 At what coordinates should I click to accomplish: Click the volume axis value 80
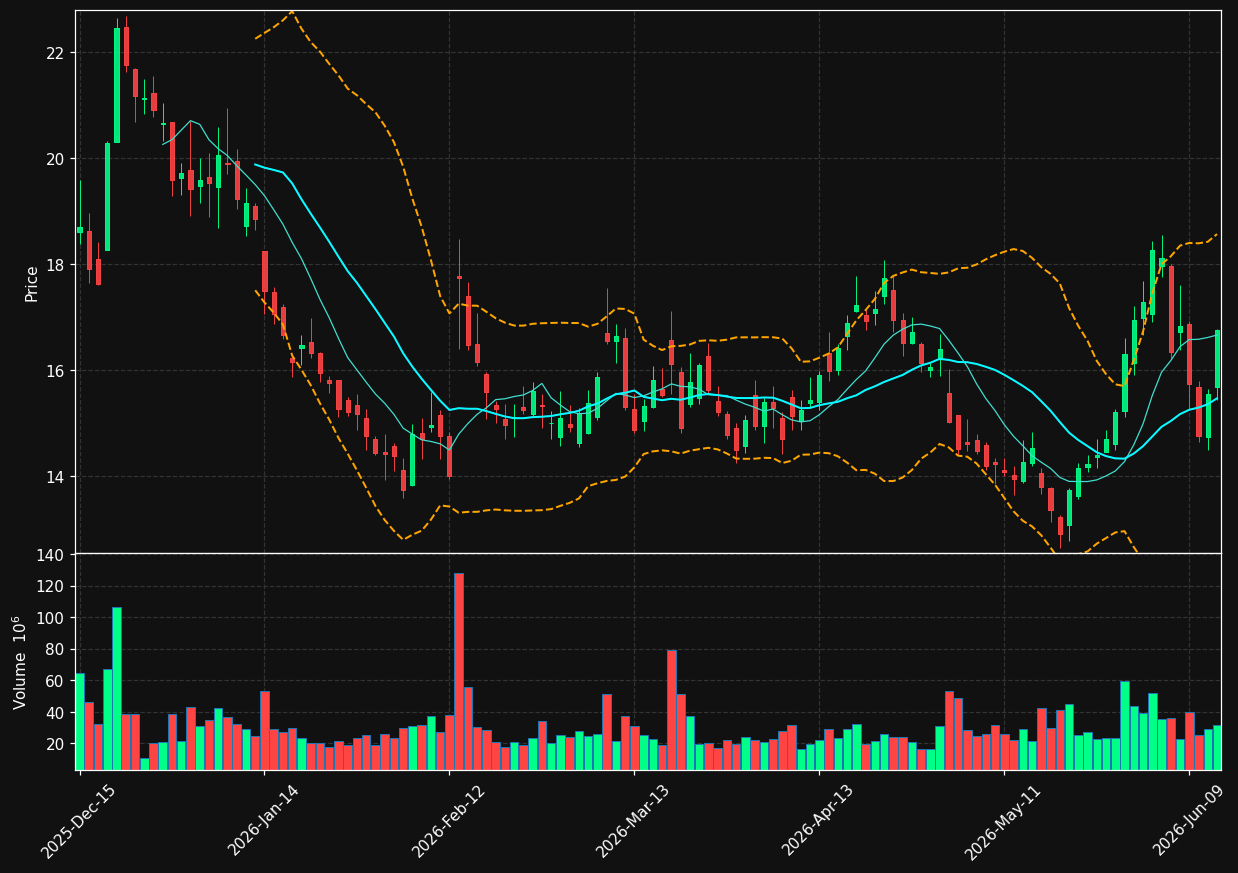point(54,649)
